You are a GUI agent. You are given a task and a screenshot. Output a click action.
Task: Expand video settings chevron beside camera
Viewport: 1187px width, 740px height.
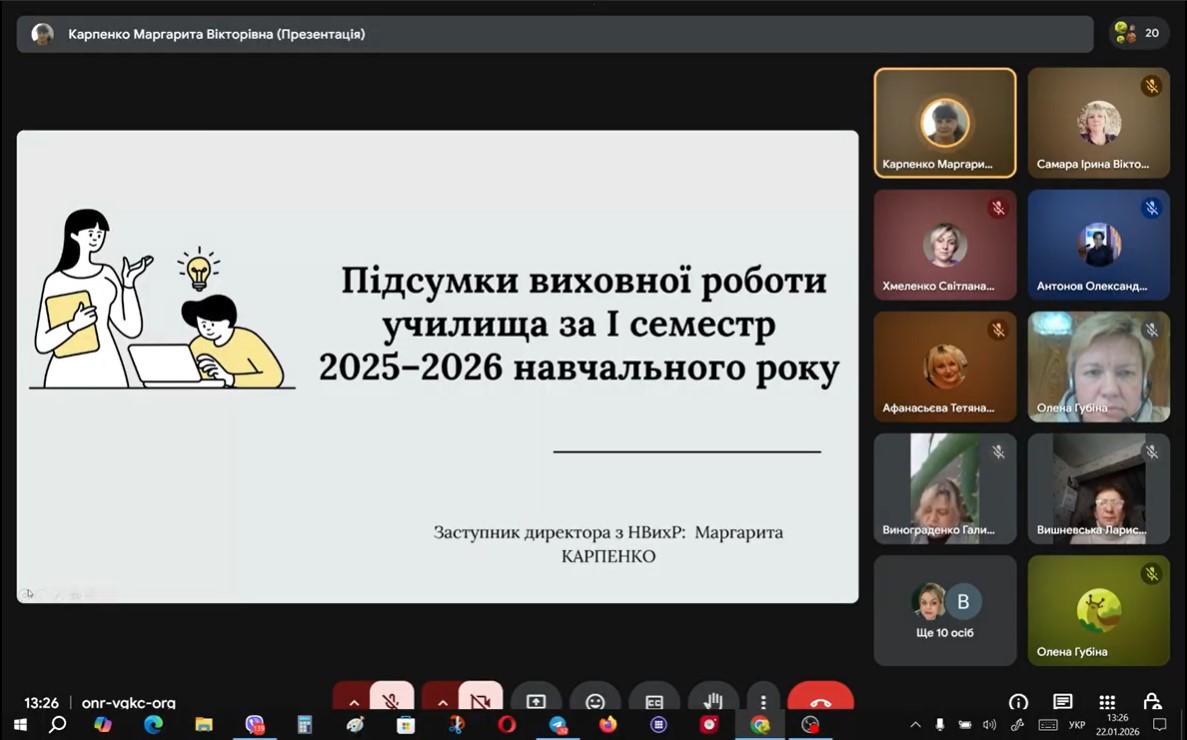442,702
